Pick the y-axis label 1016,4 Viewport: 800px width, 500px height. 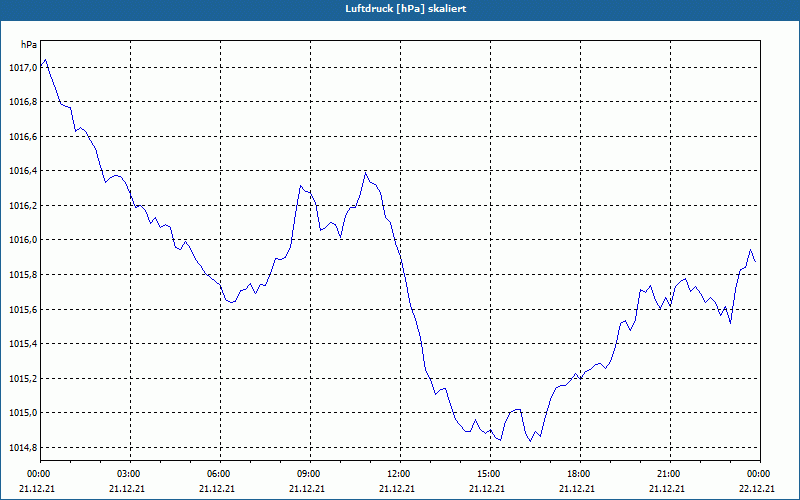23,171
